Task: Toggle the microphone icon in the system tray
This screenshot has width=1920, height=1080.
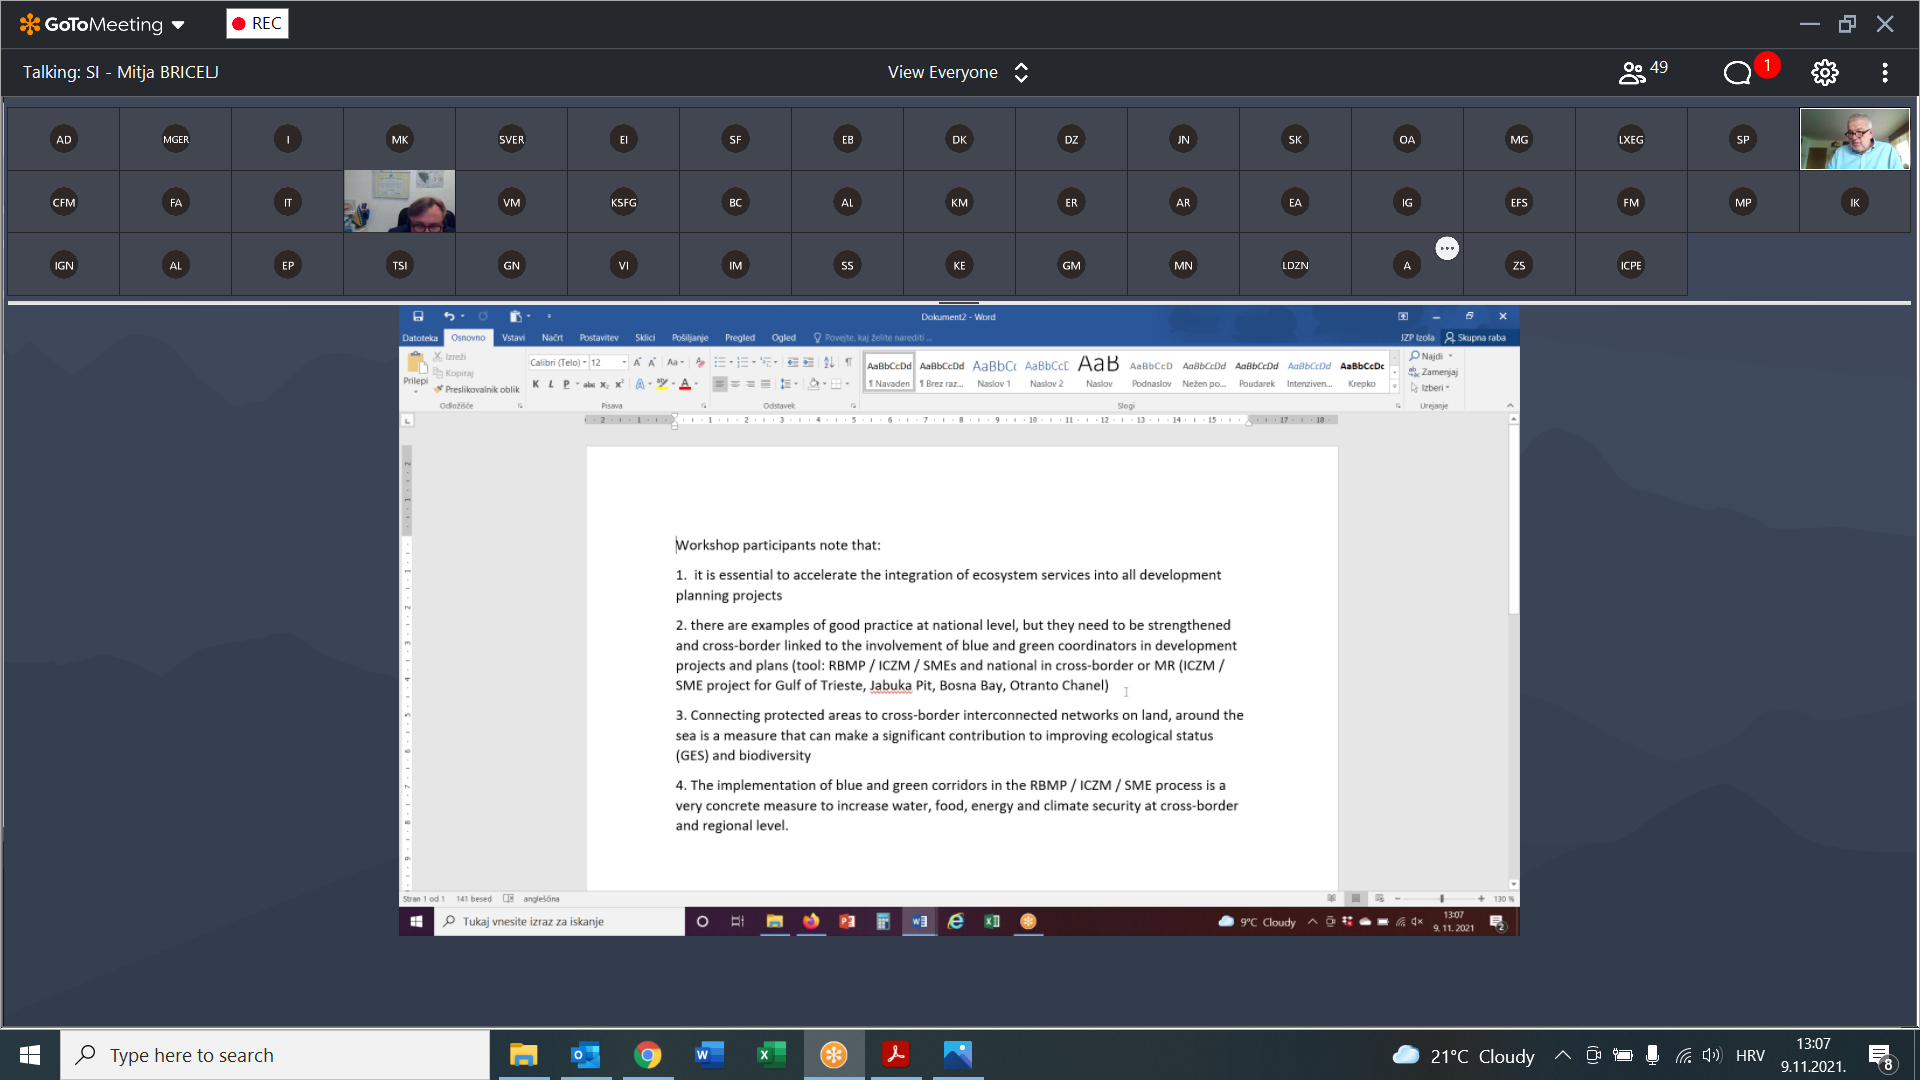Action: pos(1652,1055)
